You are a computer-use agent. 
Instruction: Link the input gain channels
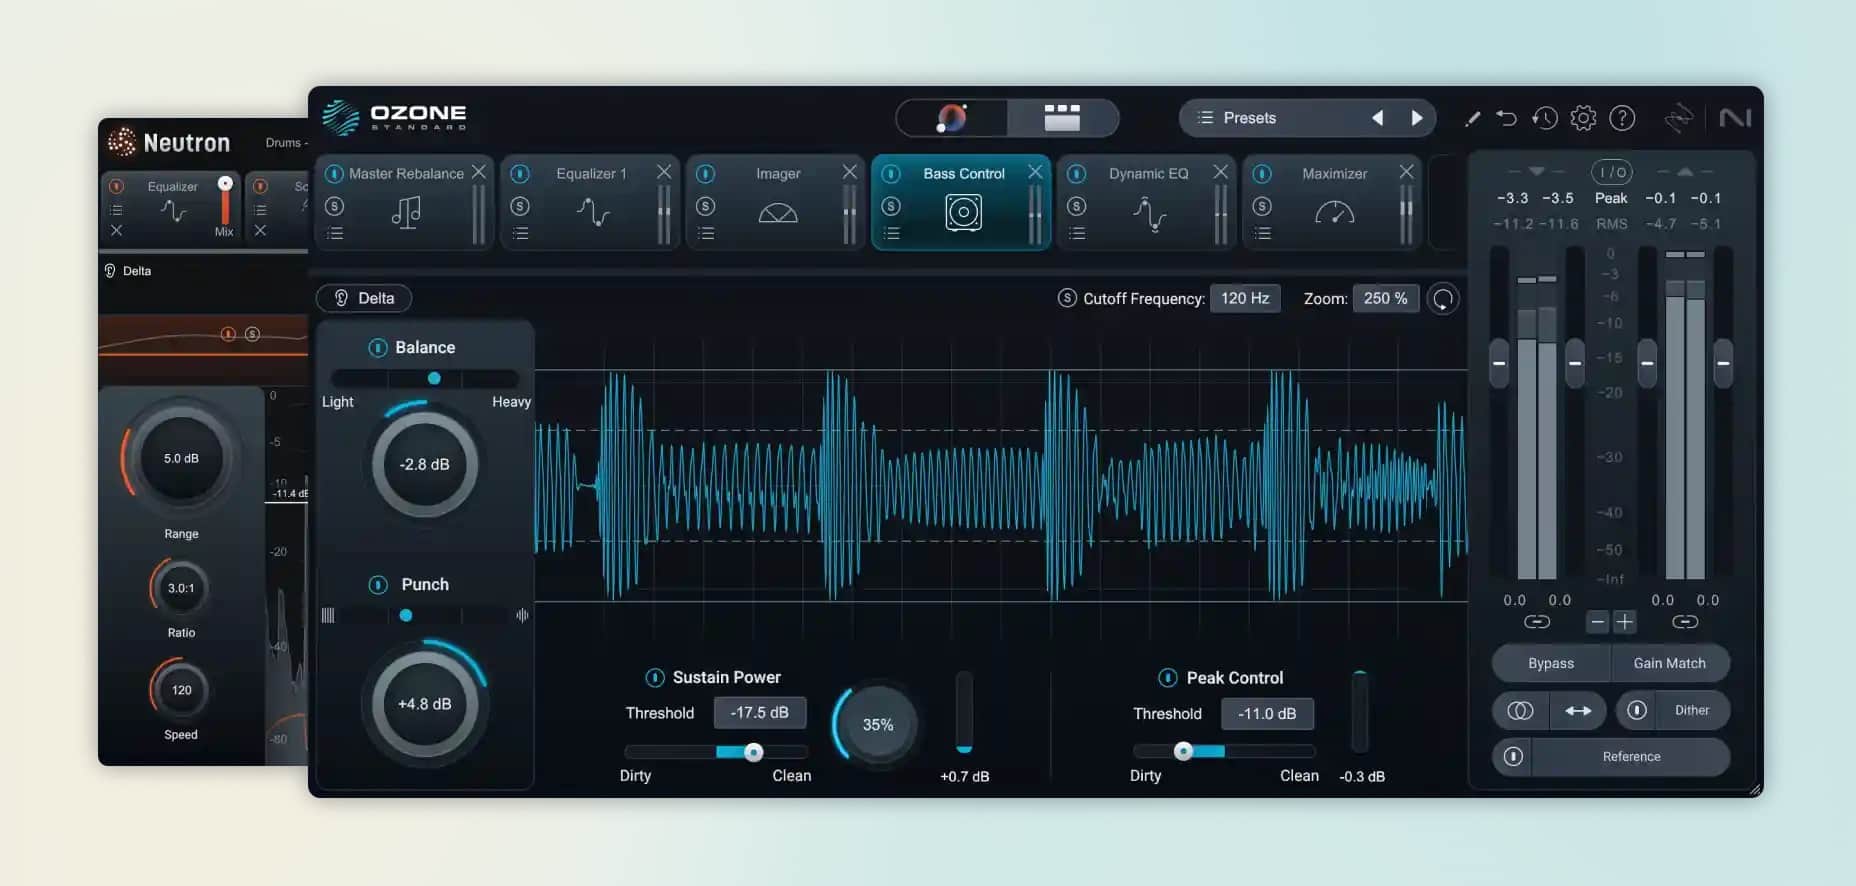point(1537,622)
